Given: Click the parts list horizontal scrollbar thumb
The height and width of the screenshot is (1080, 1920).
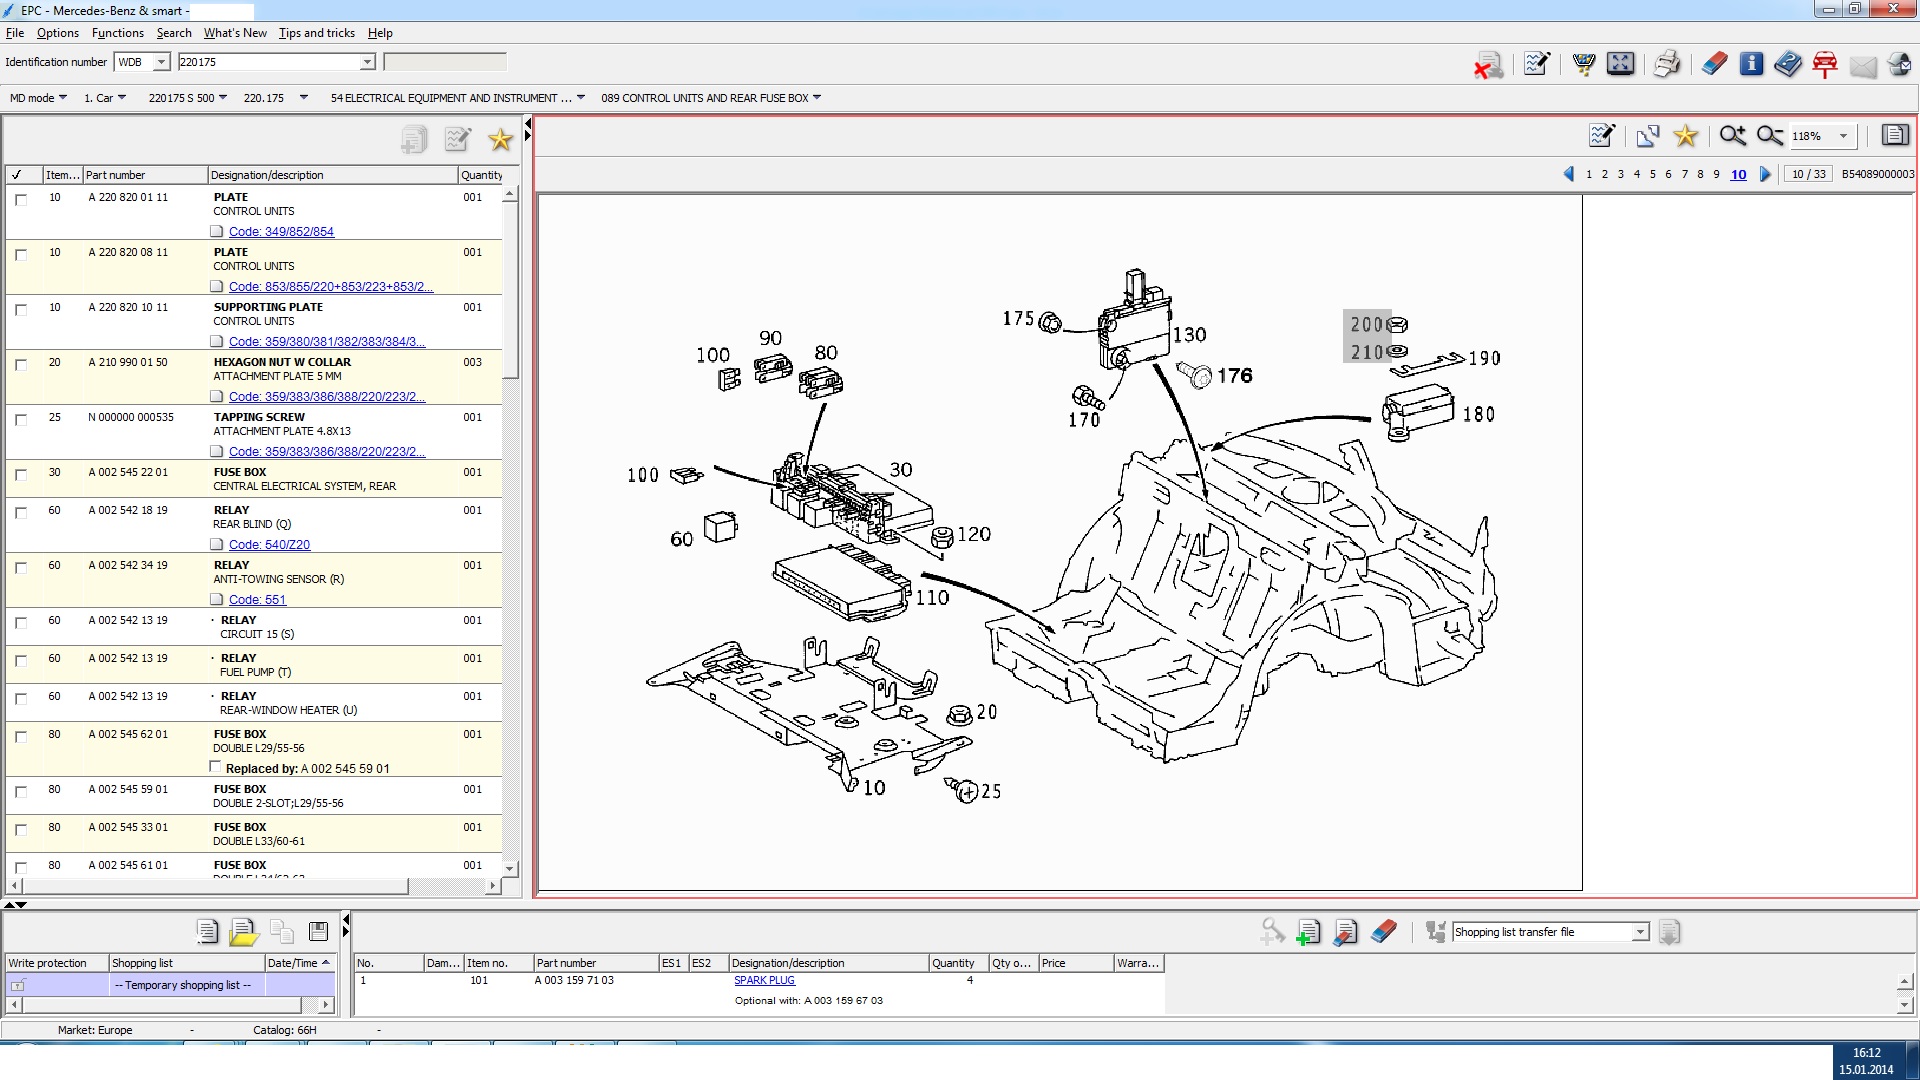Looking at the screenshot, I should (215, 886).
